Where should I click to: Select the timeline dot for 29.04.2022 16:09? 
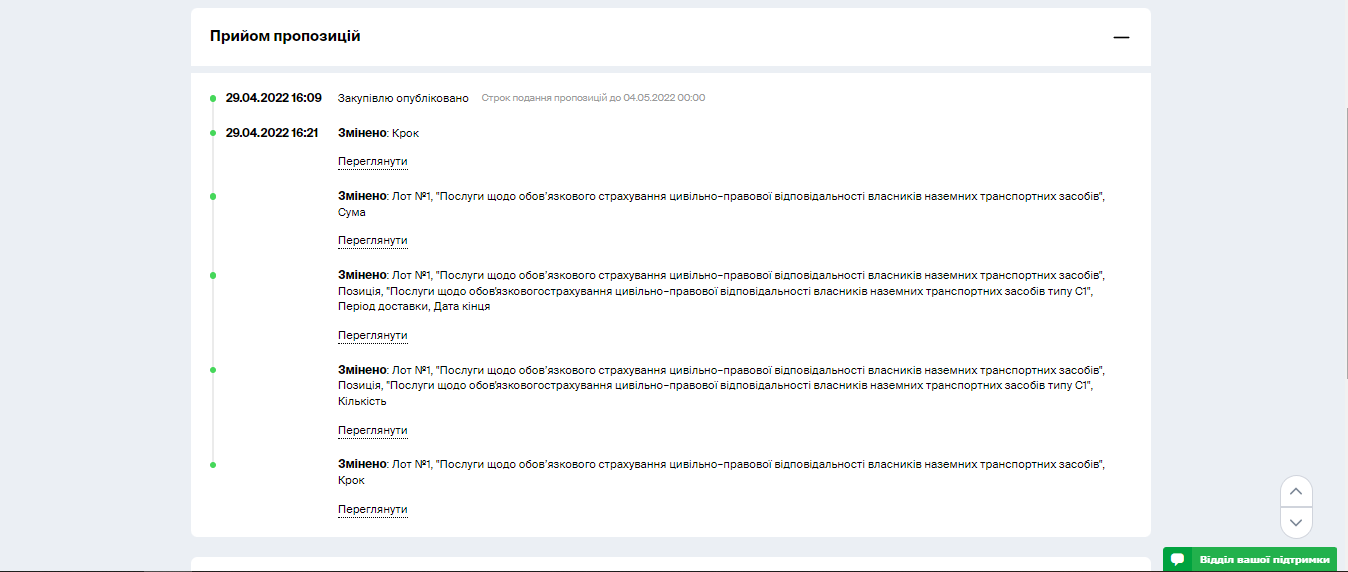pos(213,99)
